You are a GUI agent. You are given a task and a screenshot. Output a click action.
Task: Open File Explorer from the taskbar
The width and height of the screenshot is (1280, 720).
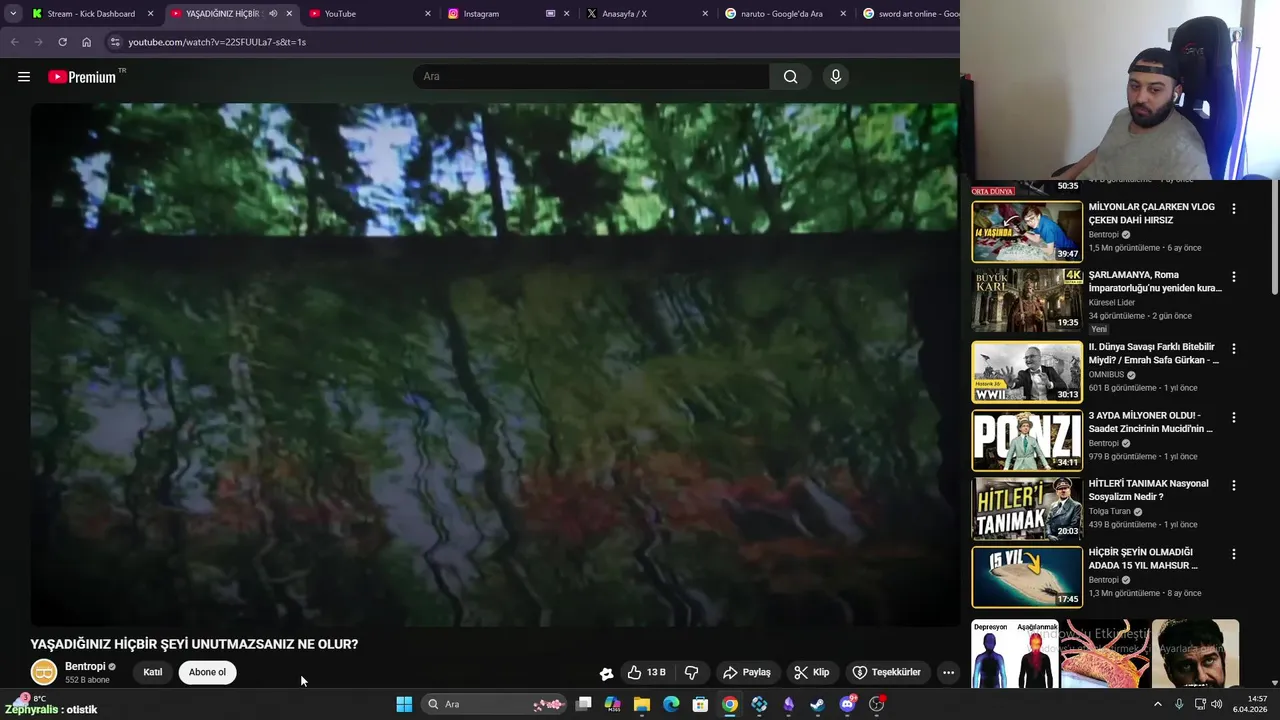coord(642,704)
